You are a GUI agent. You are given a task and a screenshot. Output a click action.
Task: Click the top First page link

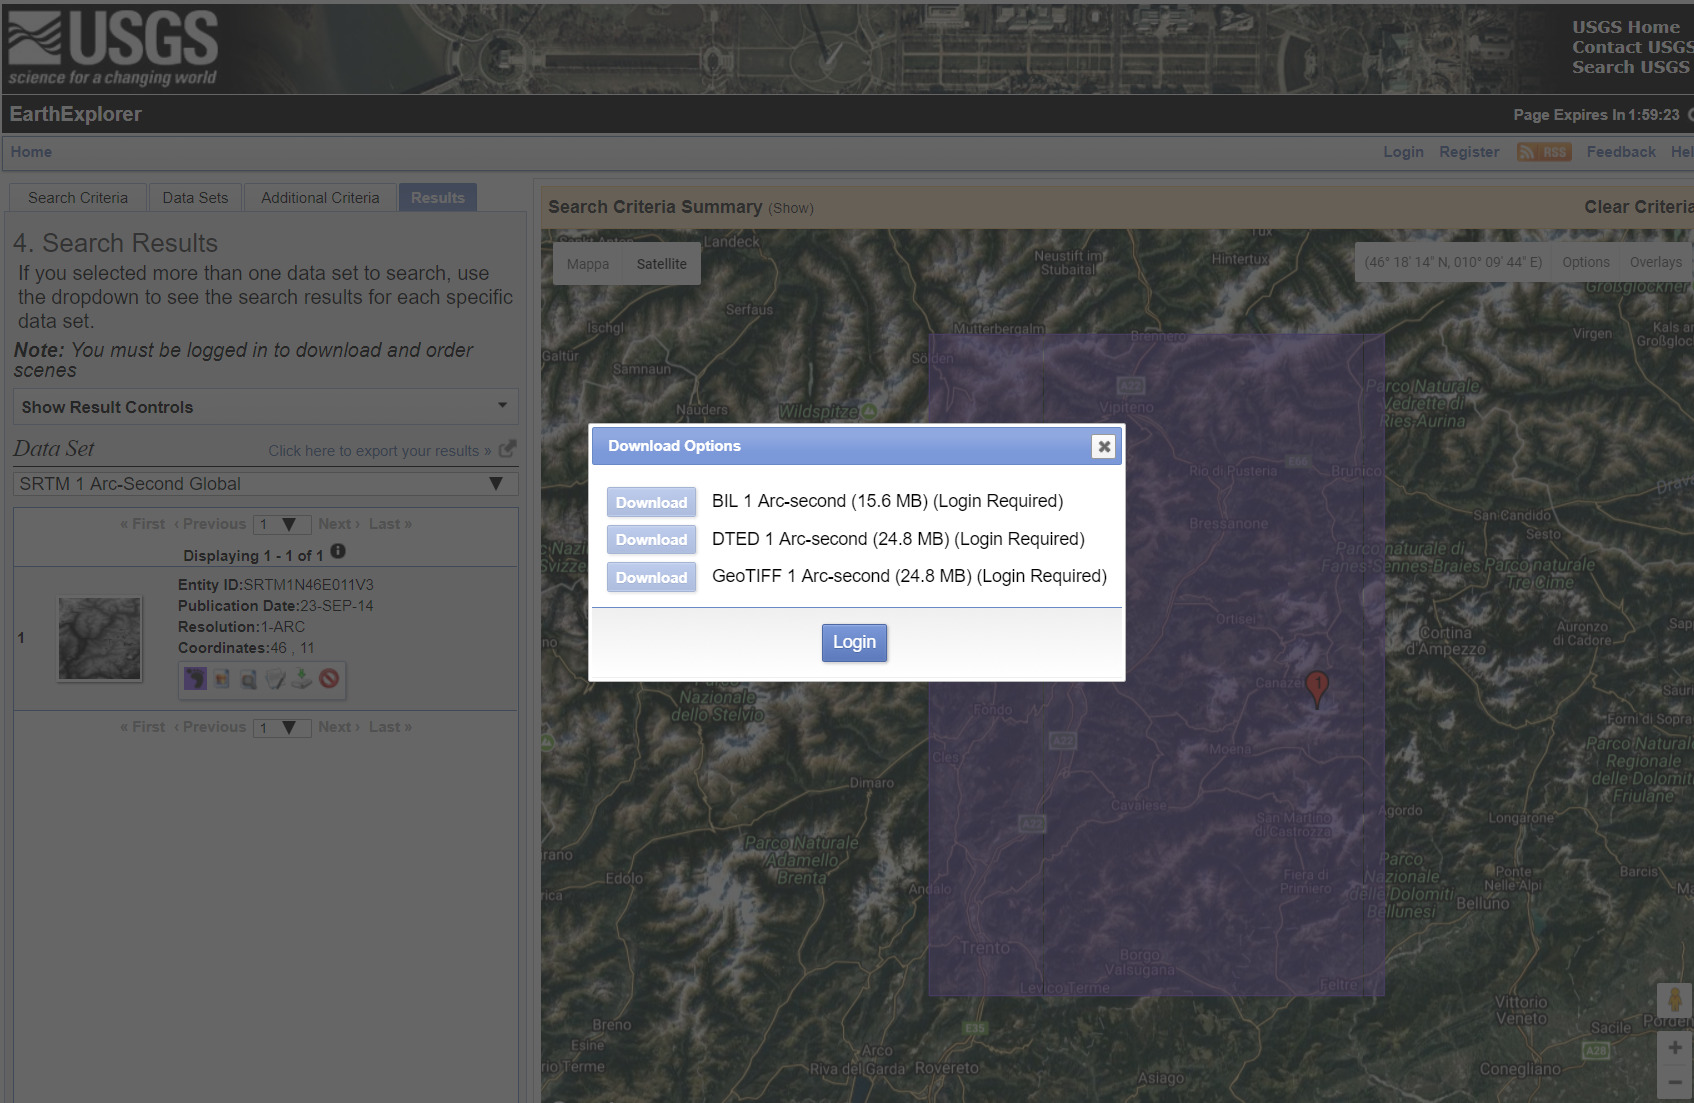[142, 524]
